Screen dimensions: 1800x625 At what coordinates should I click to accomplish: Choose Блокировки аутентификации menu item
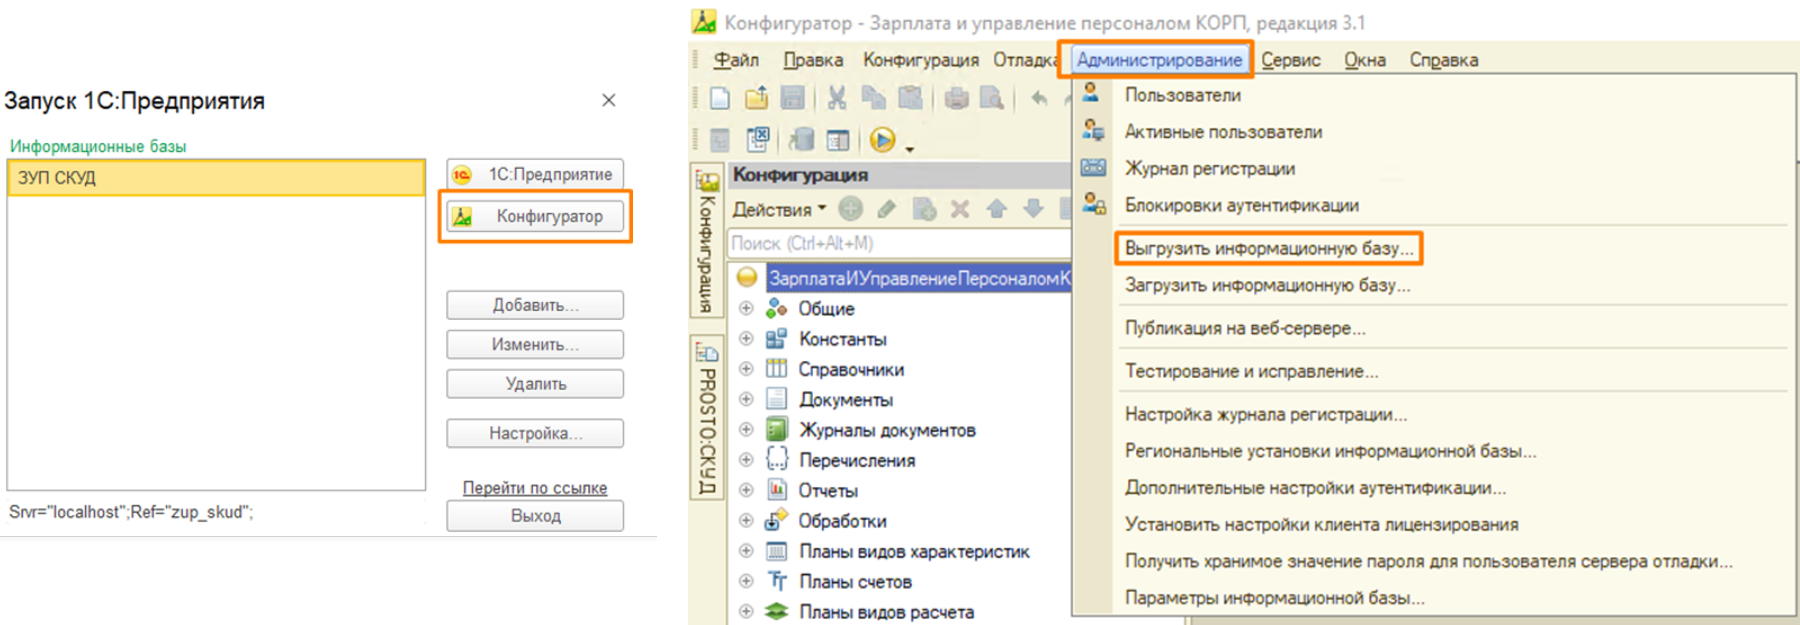click(x=1241, y=205)
